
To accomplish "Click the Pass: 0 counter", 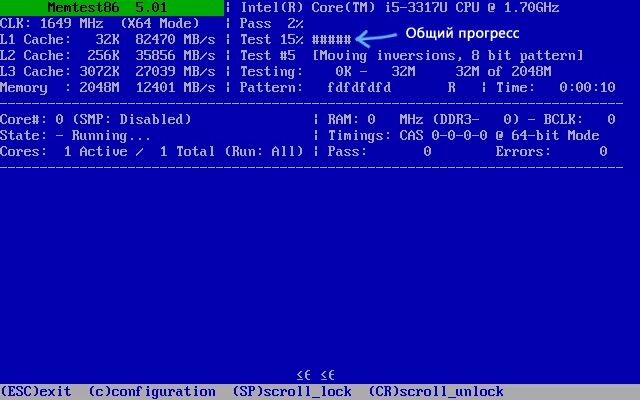I will point(380,151).
